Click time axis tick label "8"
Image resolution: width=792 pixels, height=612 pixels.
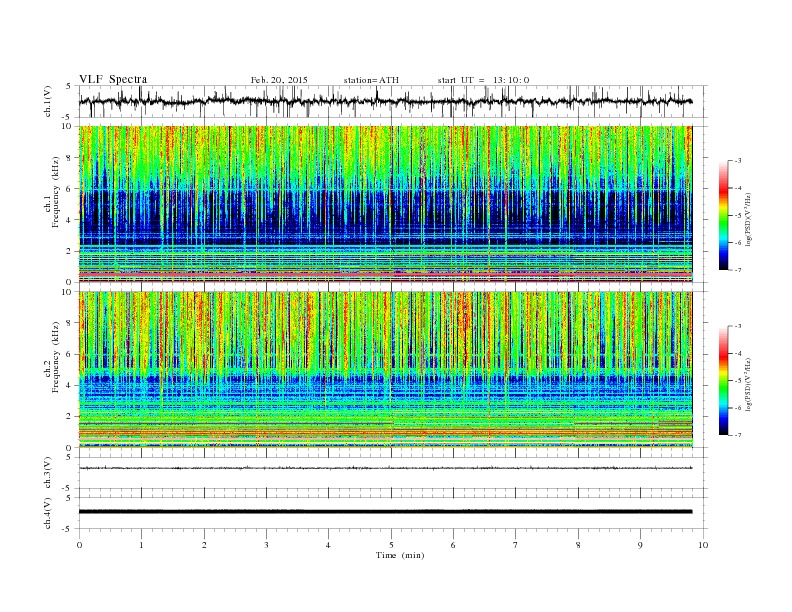tap(578, 545)
